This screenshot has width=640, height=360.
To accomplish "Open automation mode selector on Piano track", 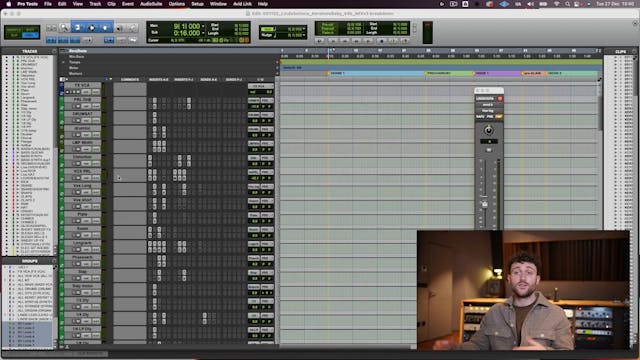I will click(x=96, y=221).
